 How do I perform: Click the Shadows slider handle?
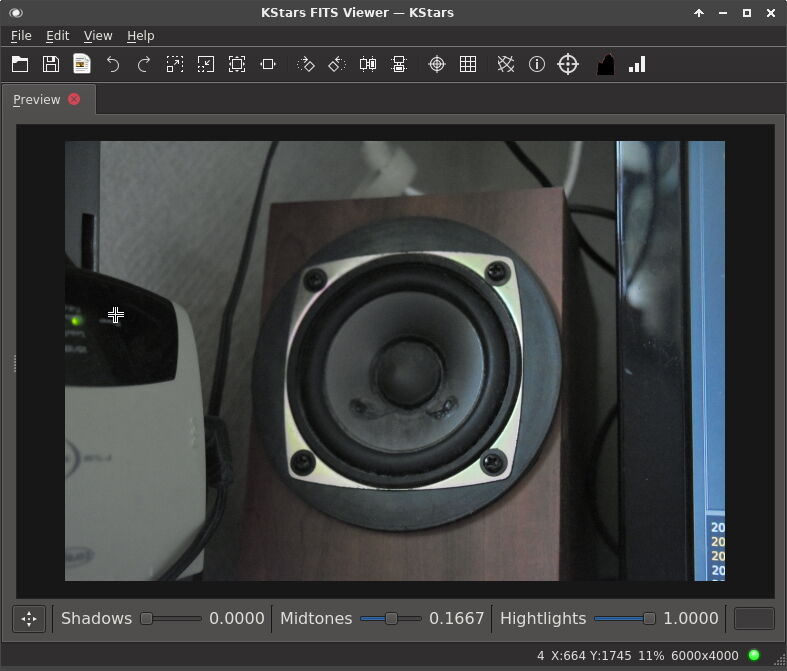[146, 619]
